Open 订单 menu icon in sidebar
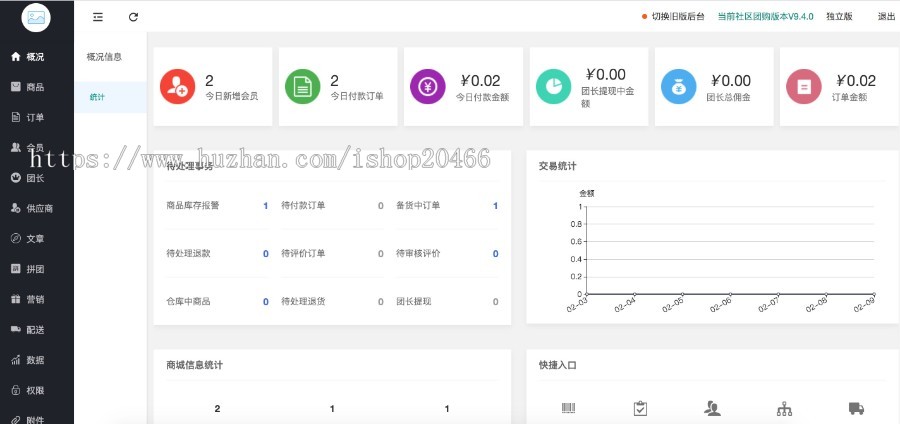Image resolution: width=900 pixels, height=424 pixels. 15,117
